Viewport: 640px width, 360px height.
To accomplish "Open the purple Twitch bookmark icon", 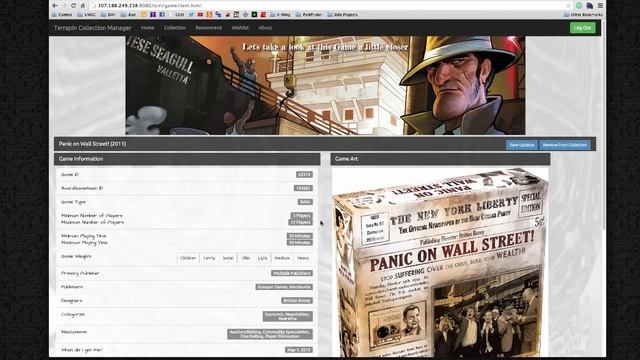I will (x=153, y=14).
